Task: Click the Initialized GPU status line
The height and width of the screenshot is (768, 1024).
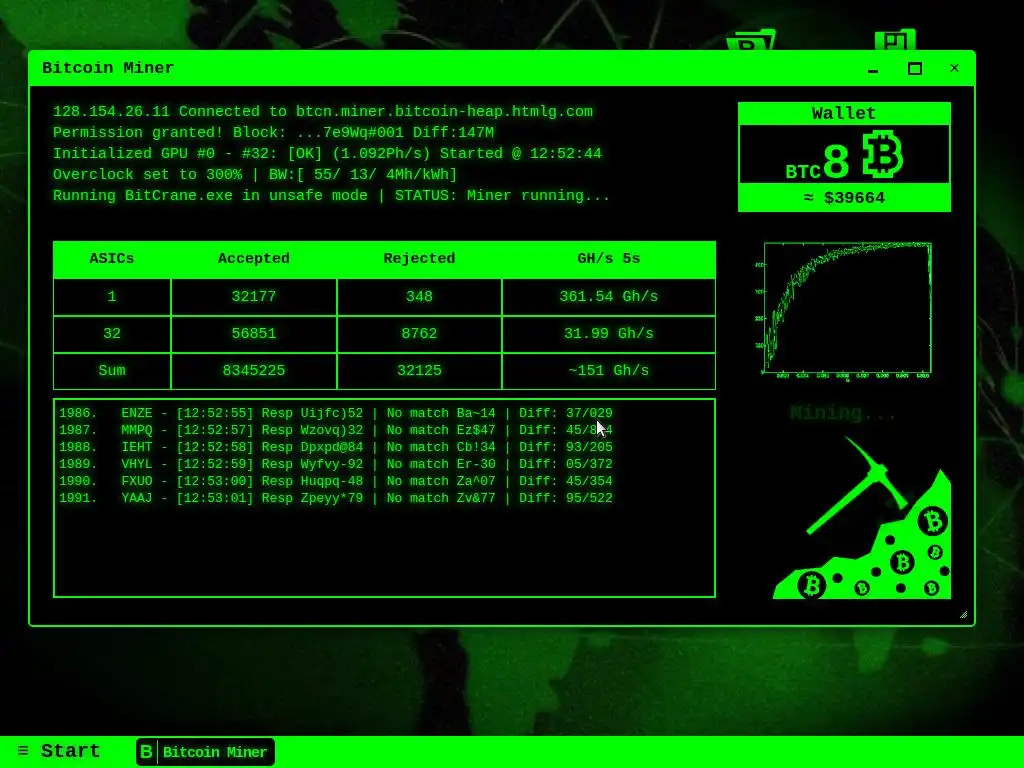Action: tap(327, 153)
